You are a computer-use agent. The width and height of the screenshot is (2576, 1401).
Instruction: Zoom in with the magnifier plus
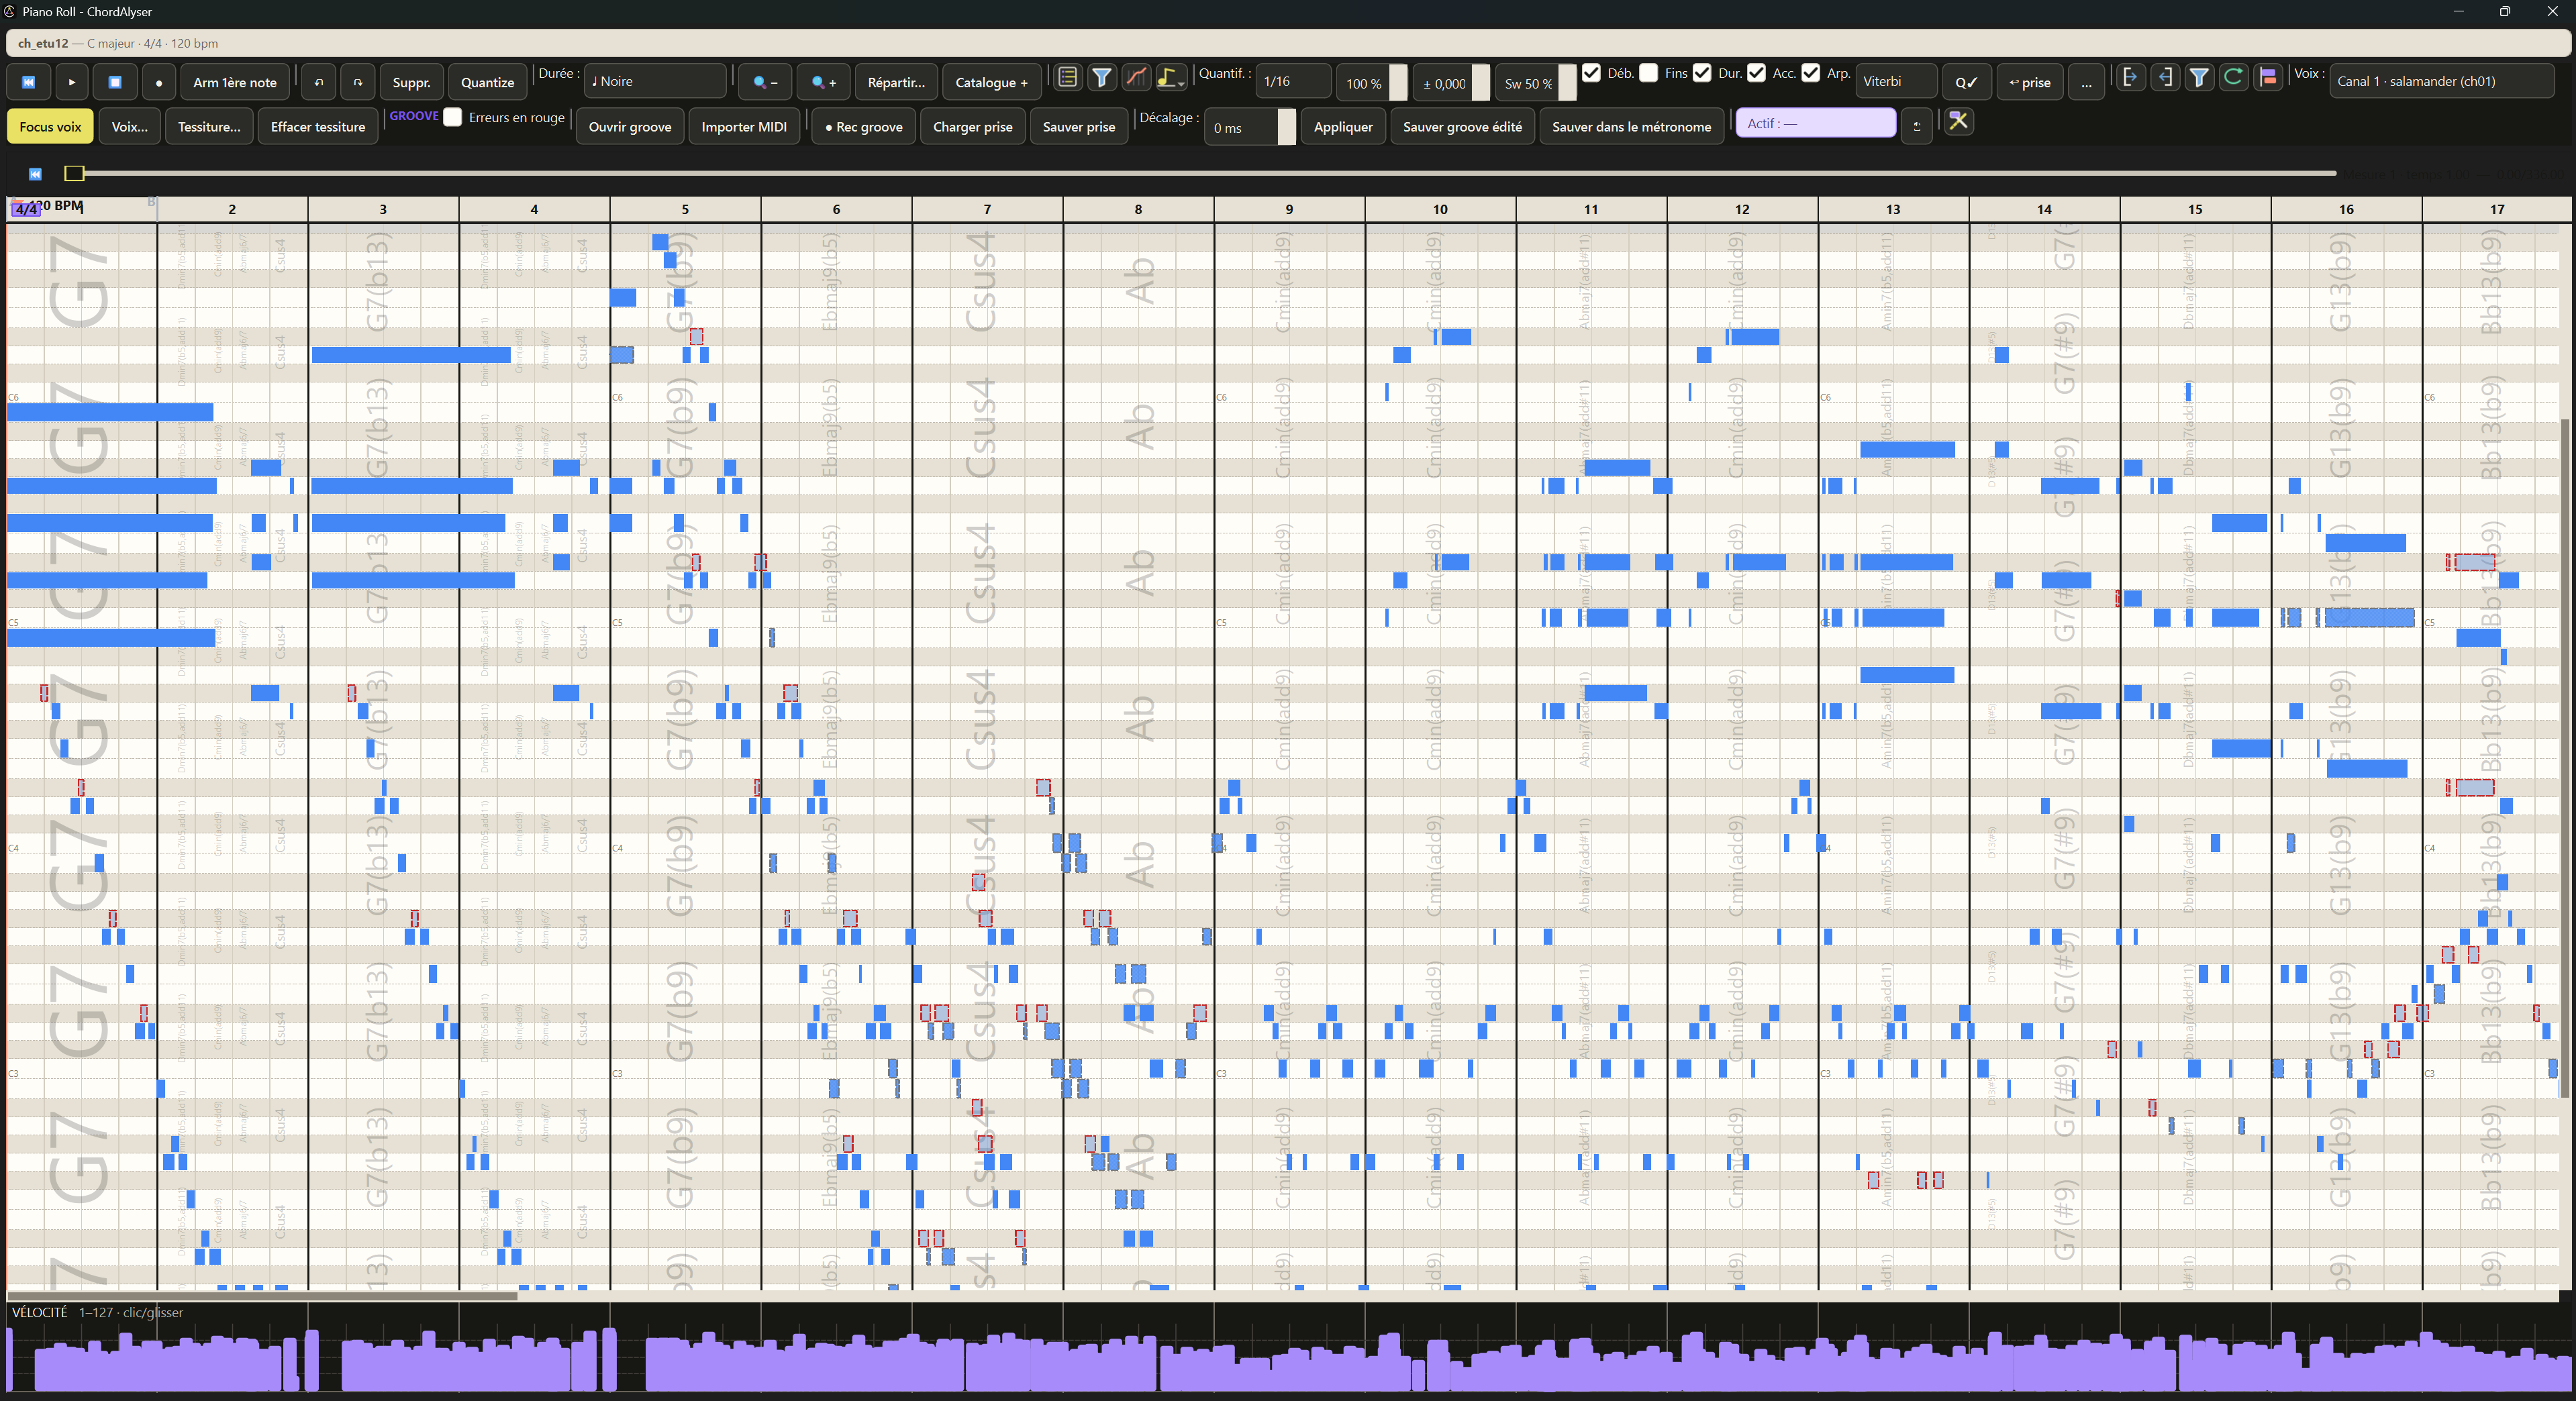coord(824,82)
